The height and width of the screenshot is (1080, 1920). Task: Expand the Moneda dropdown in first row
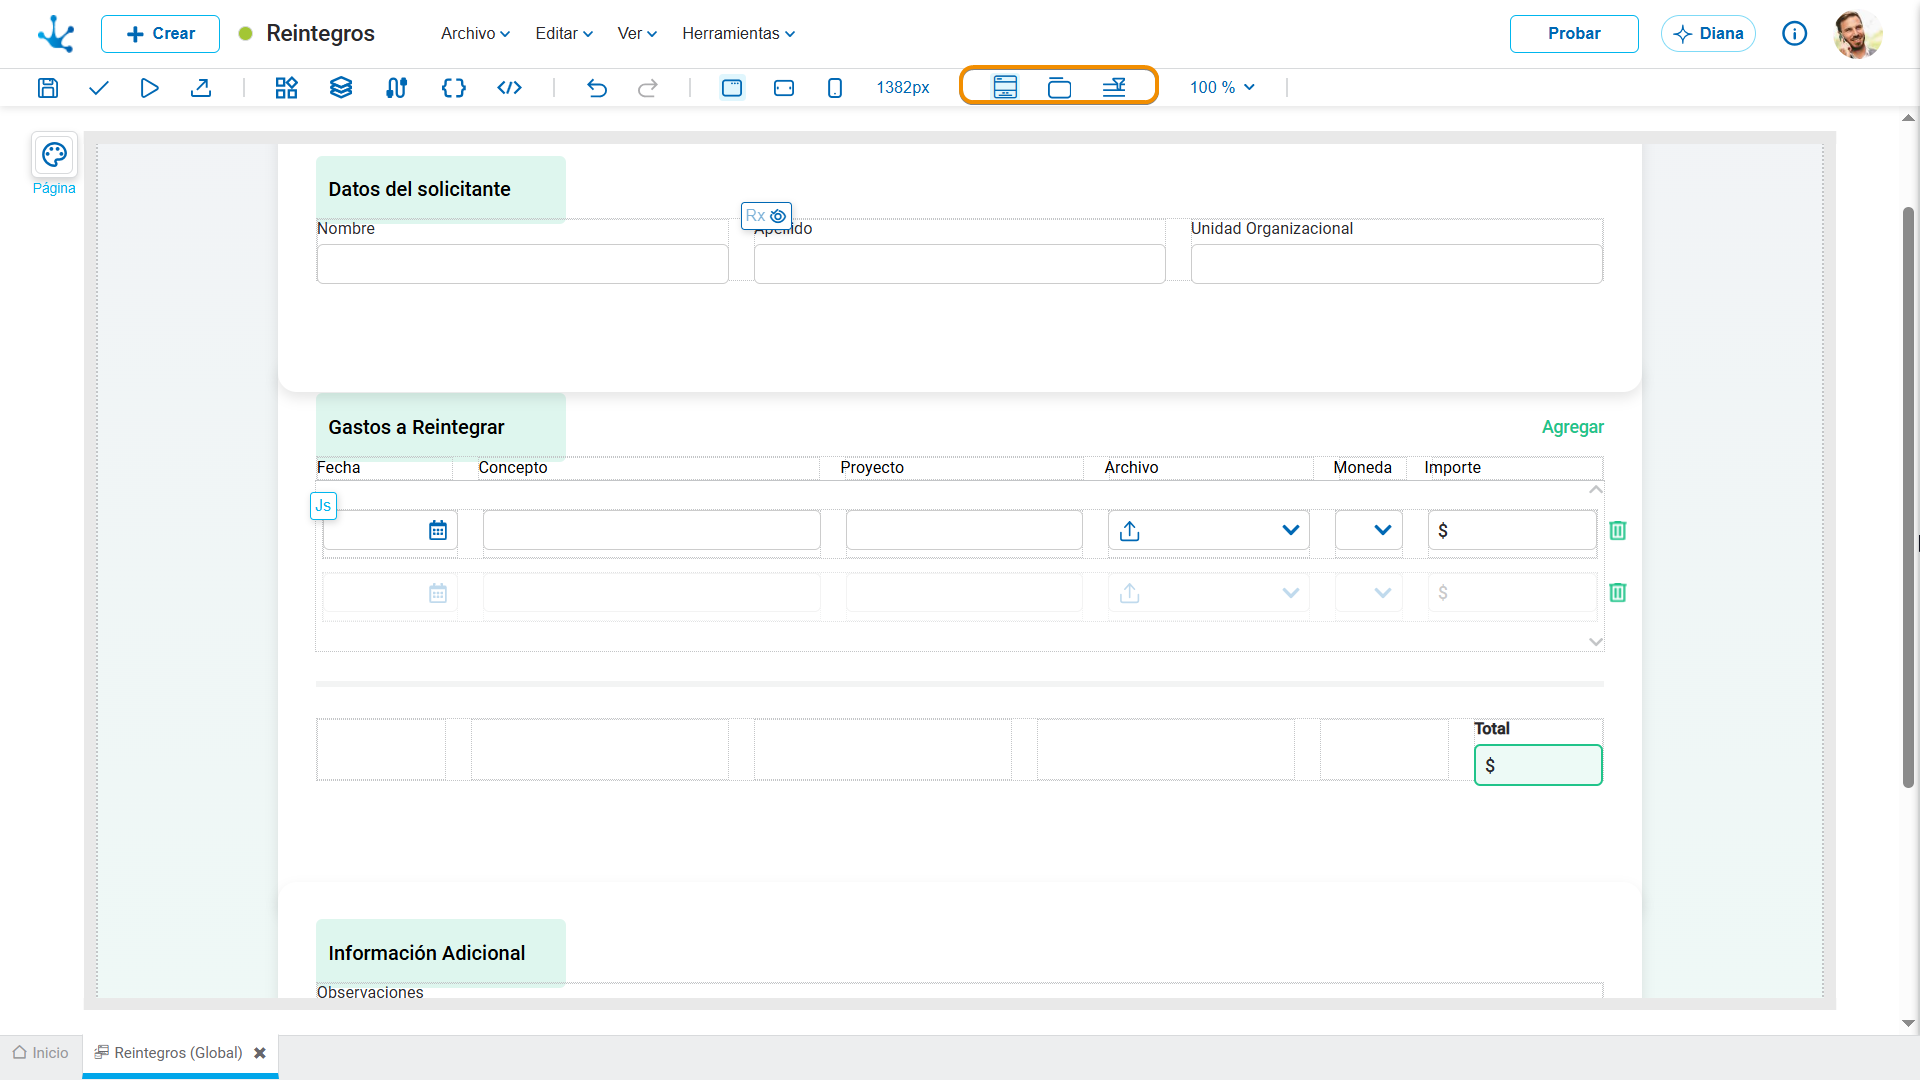[x=1383, y=530]
